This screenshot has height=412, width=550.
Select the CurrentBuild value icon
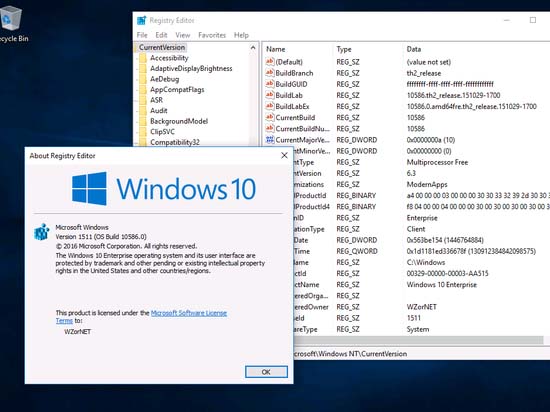(269, 117)
